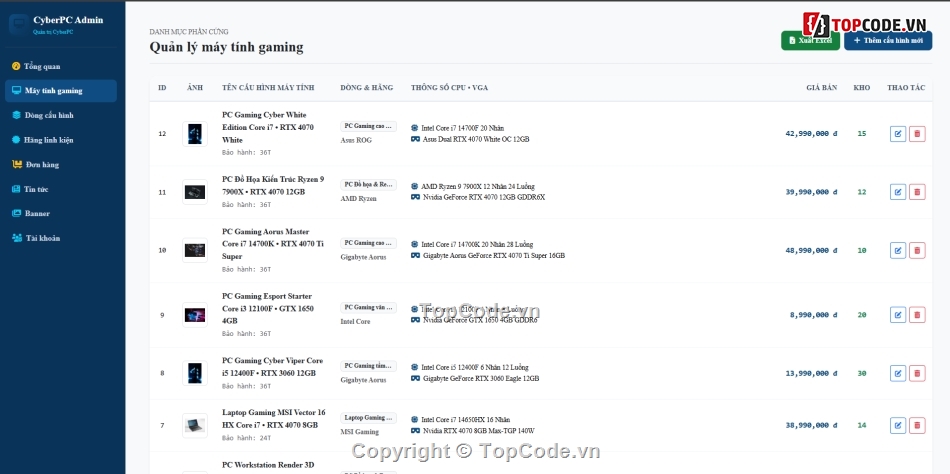Open the Đơn hàng menu item
Viewport: 950px width, 474px height.
click(x=61, y=164)
